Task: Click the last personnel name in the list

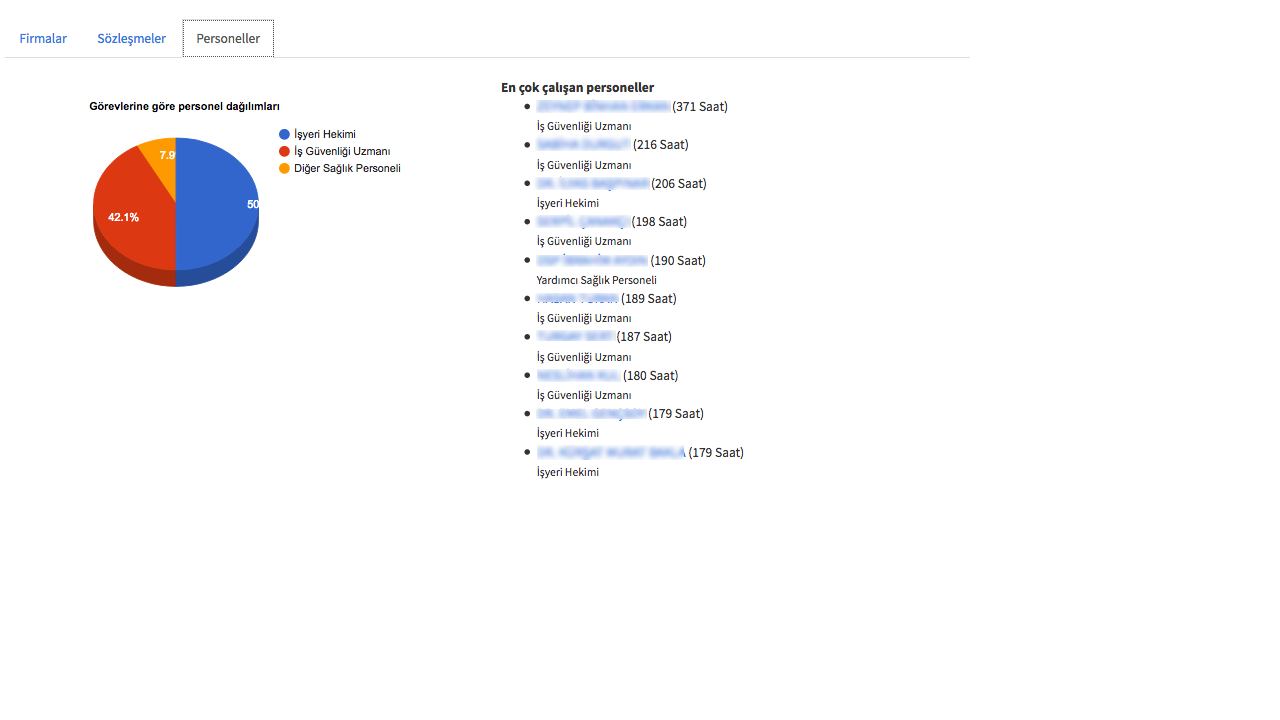Action: [610, 453]
